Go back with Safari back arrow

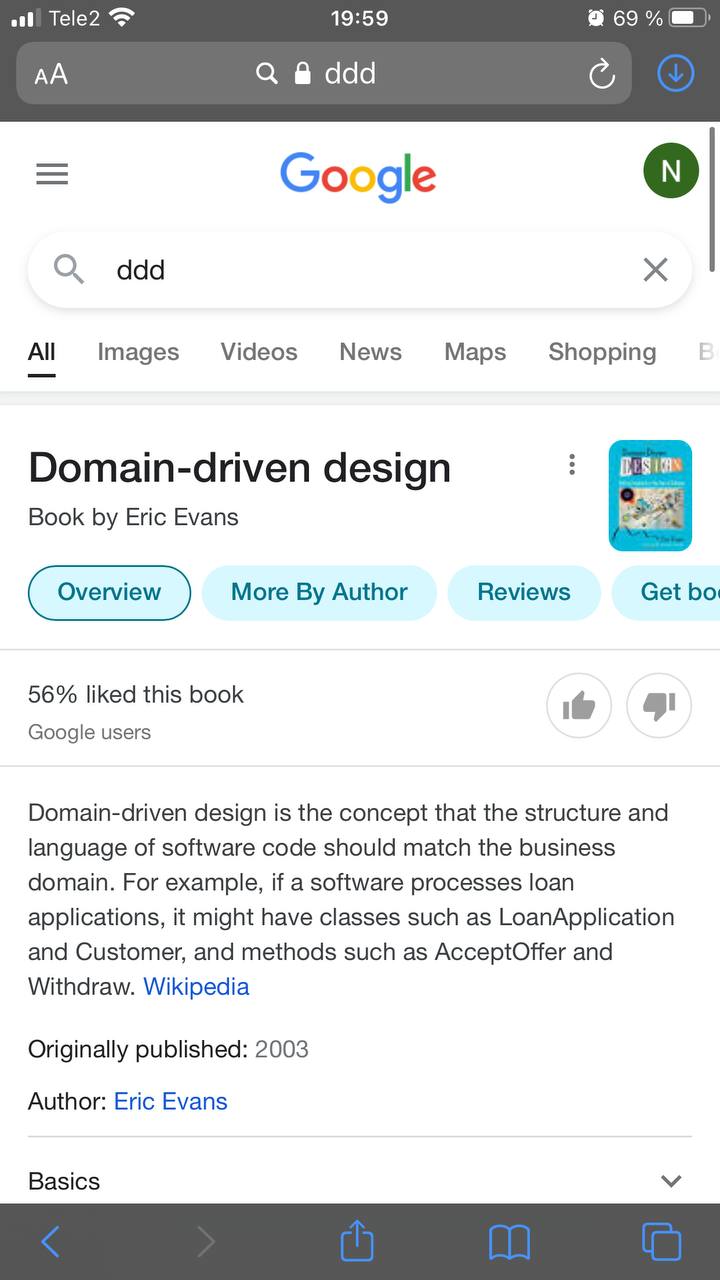[x=50, y=1242]
